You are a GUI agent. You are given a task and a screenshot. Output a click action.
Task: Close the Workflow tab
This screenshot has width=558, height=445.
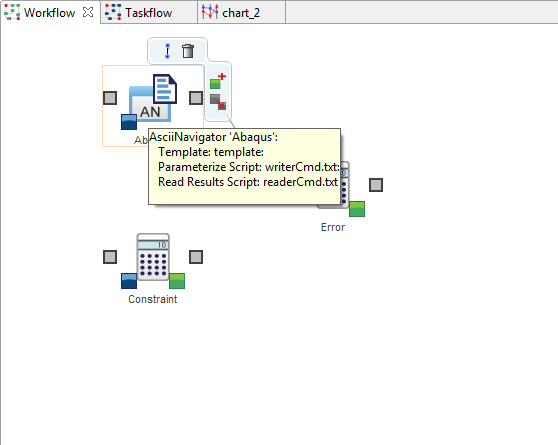[x=88, y=12]
